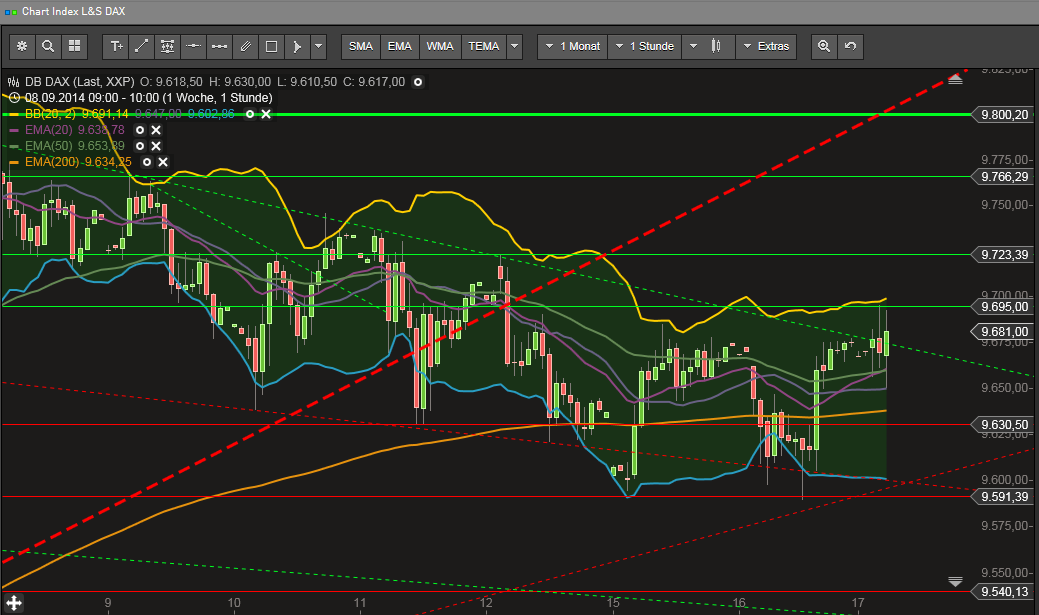Add an SMA indicator
Screen dimensions: 1039x615
(x=360, y=46)
